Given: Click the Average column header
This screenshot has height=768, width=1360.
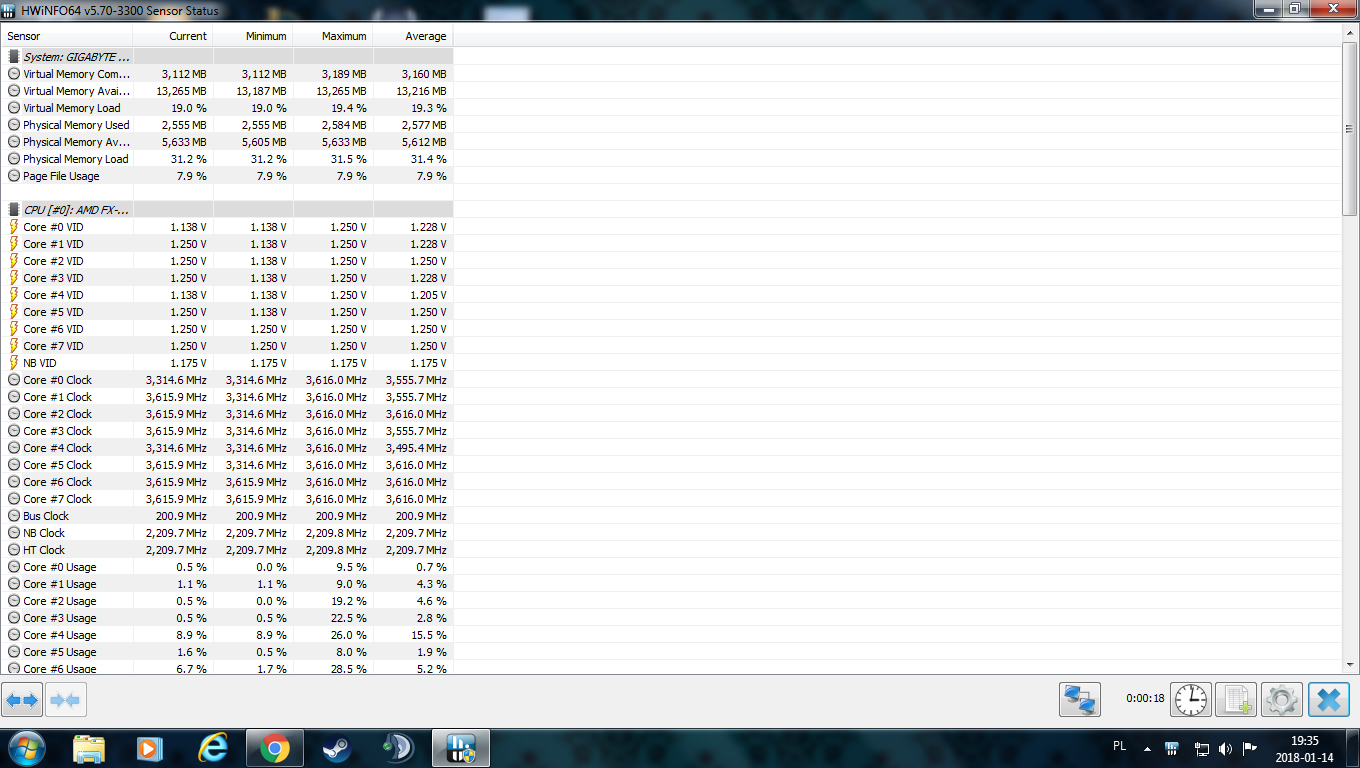Looking at the screenshot, I should (x=413, y=36).
